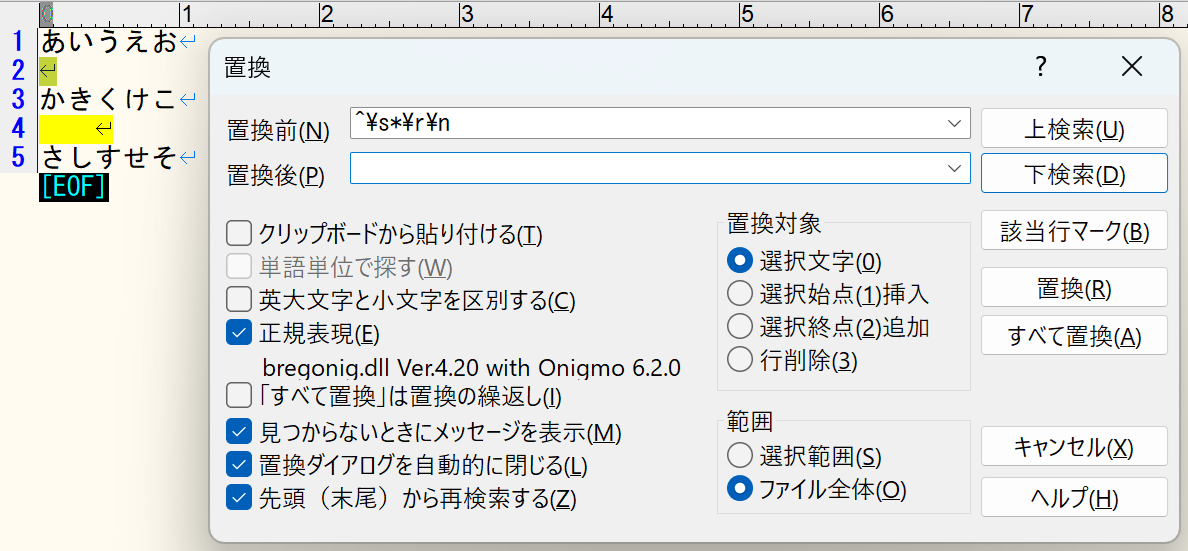Toggle 英大文字と小文字を区別する checkbox
The image size is (1188, 551).
239,299
